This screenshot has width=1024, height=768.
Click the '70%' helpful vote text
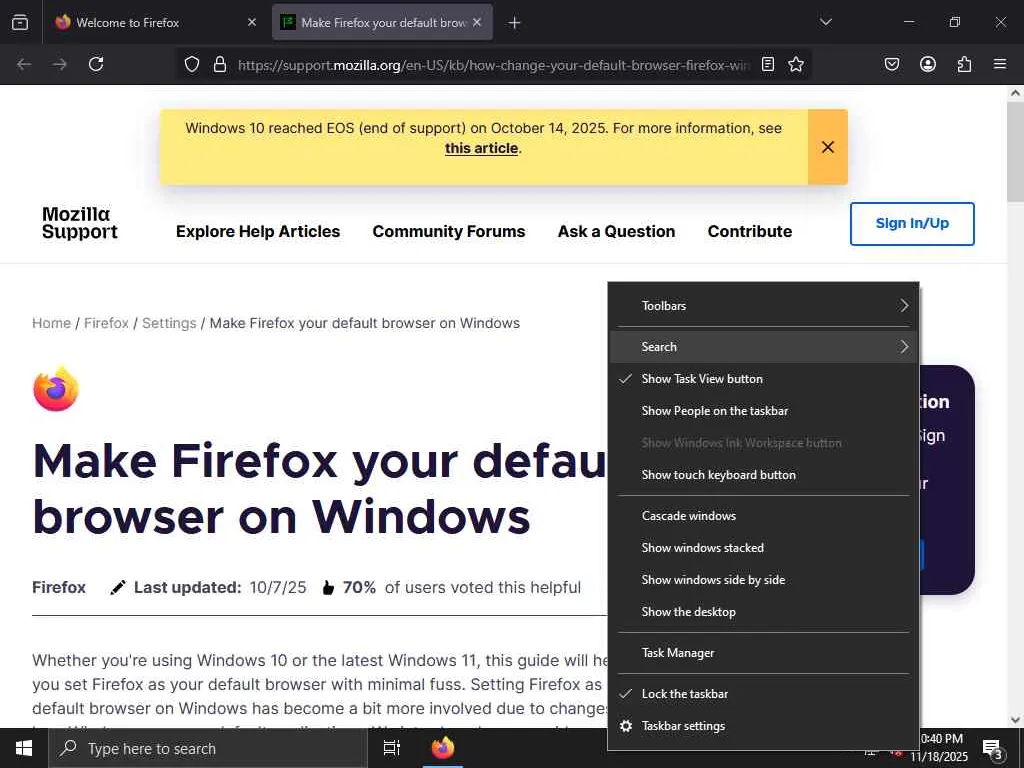point(359,587)
